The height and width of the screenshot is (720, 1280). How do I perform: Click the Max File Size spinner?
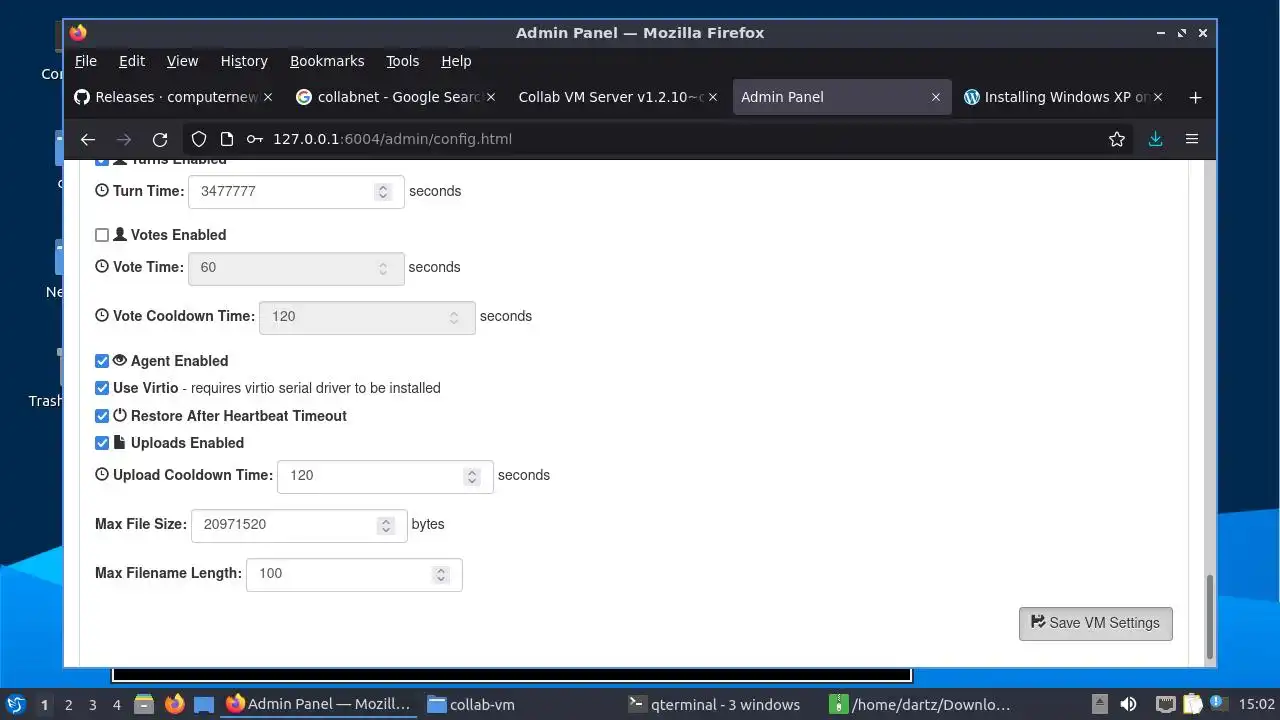386,525
